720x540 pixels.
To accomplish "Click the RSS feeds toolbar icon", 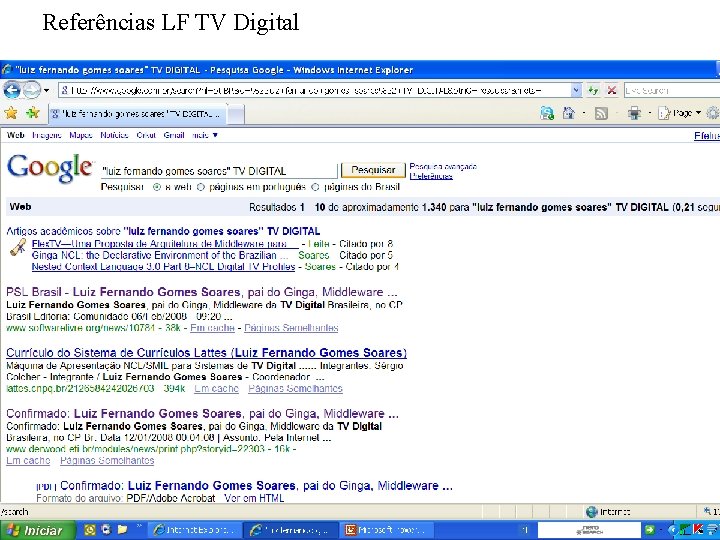I will pyautogui.click(x=601, y=113).
